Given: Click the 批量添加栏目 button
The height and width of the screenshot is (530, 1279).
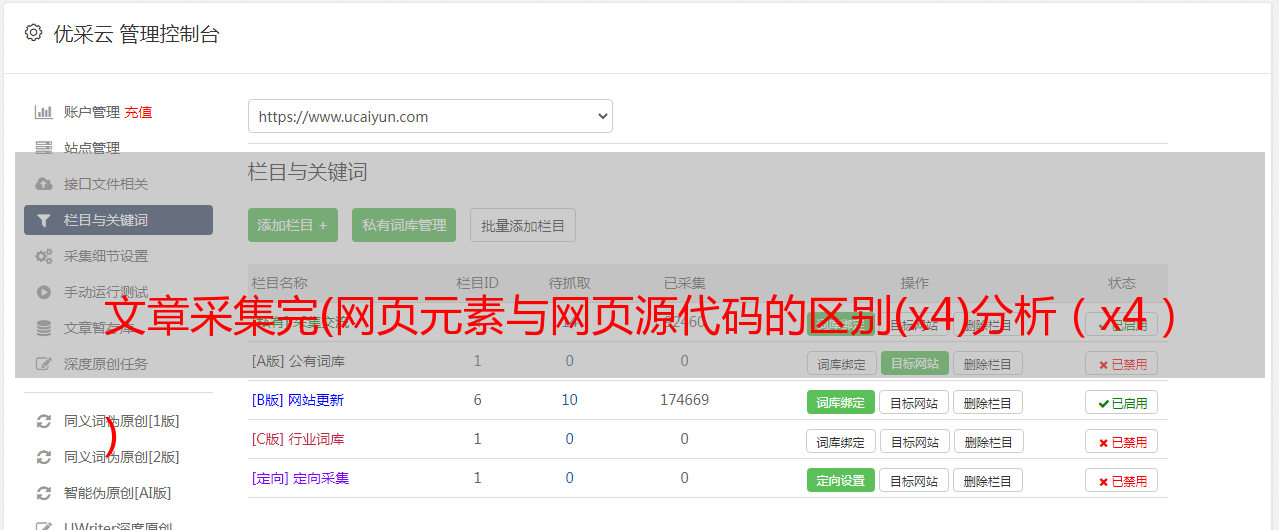Looking at the screenshot, I should tap(523, 225).
